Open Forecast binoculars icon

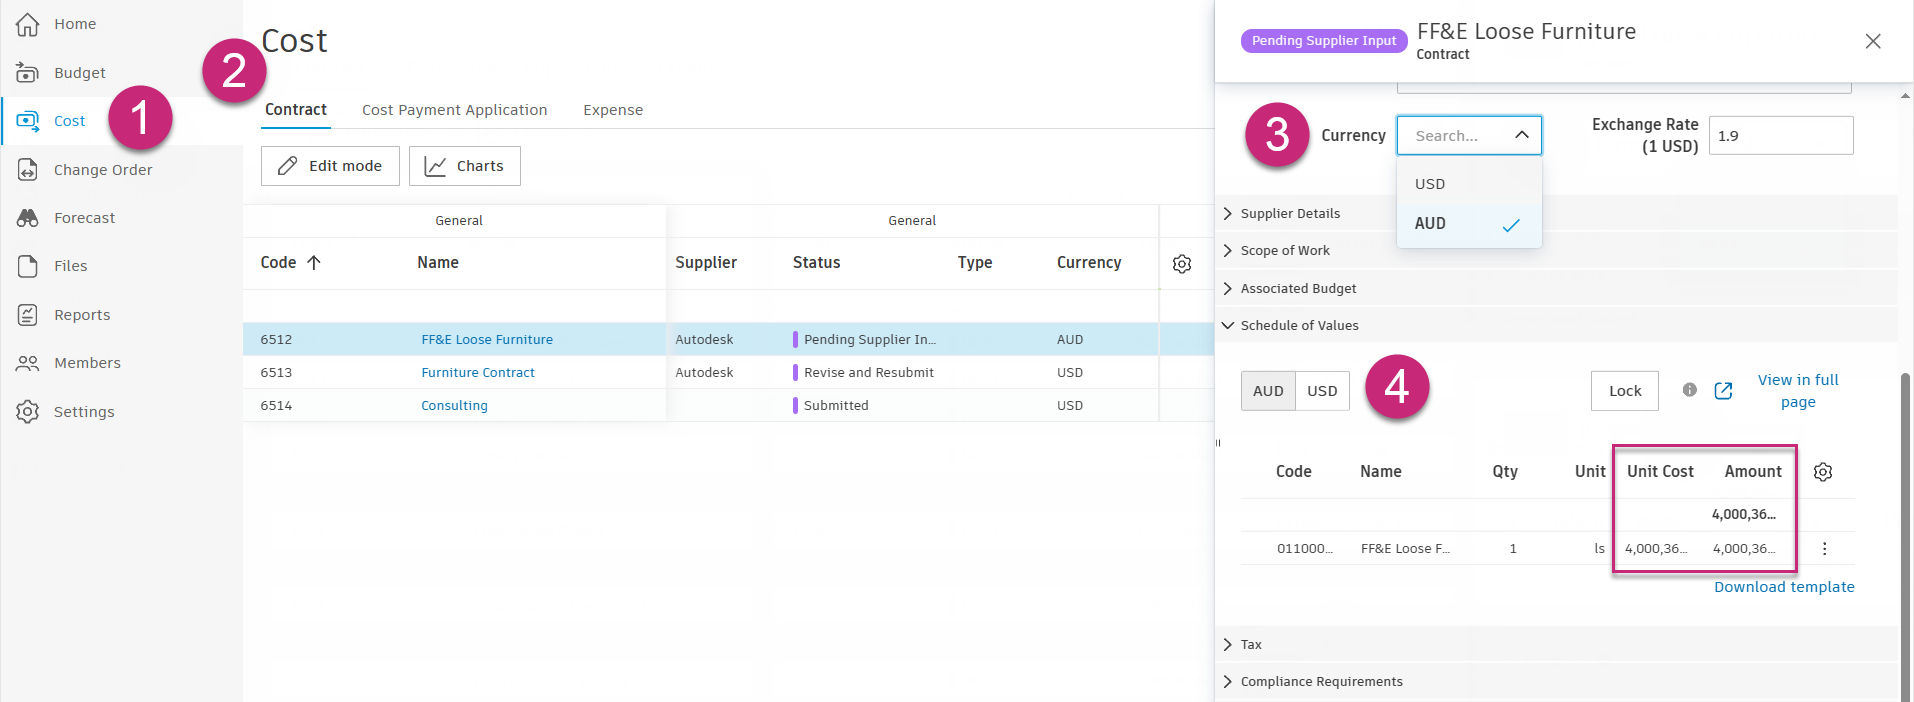28,218
